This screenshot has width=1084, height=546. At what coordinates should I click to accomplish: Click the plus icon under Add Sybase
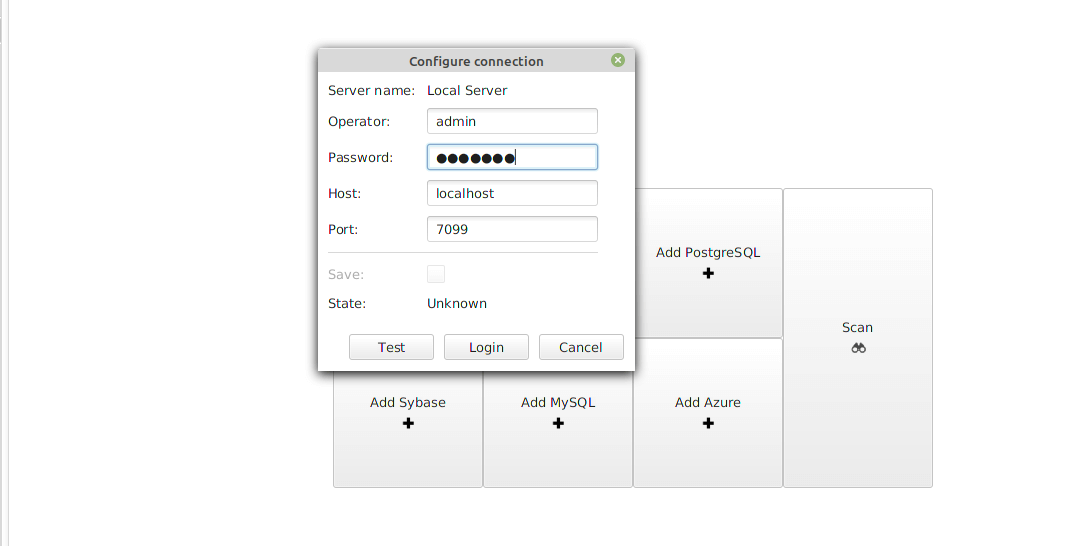[x=408, y=423]
